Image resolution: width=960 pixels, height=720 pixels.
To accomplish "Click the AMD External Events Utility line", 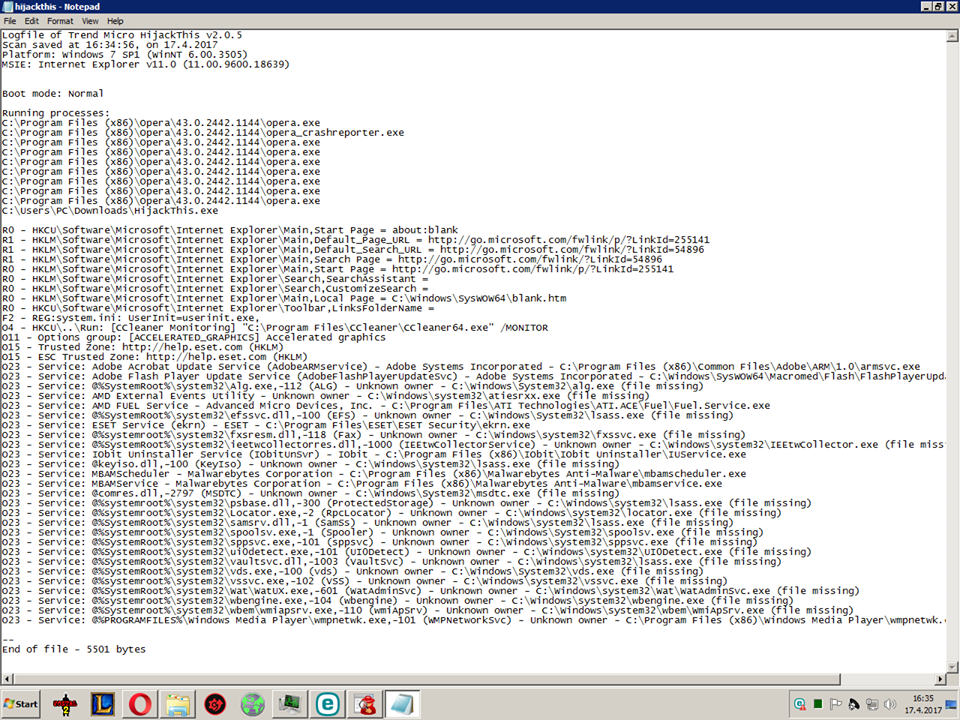I will [326, 396].
